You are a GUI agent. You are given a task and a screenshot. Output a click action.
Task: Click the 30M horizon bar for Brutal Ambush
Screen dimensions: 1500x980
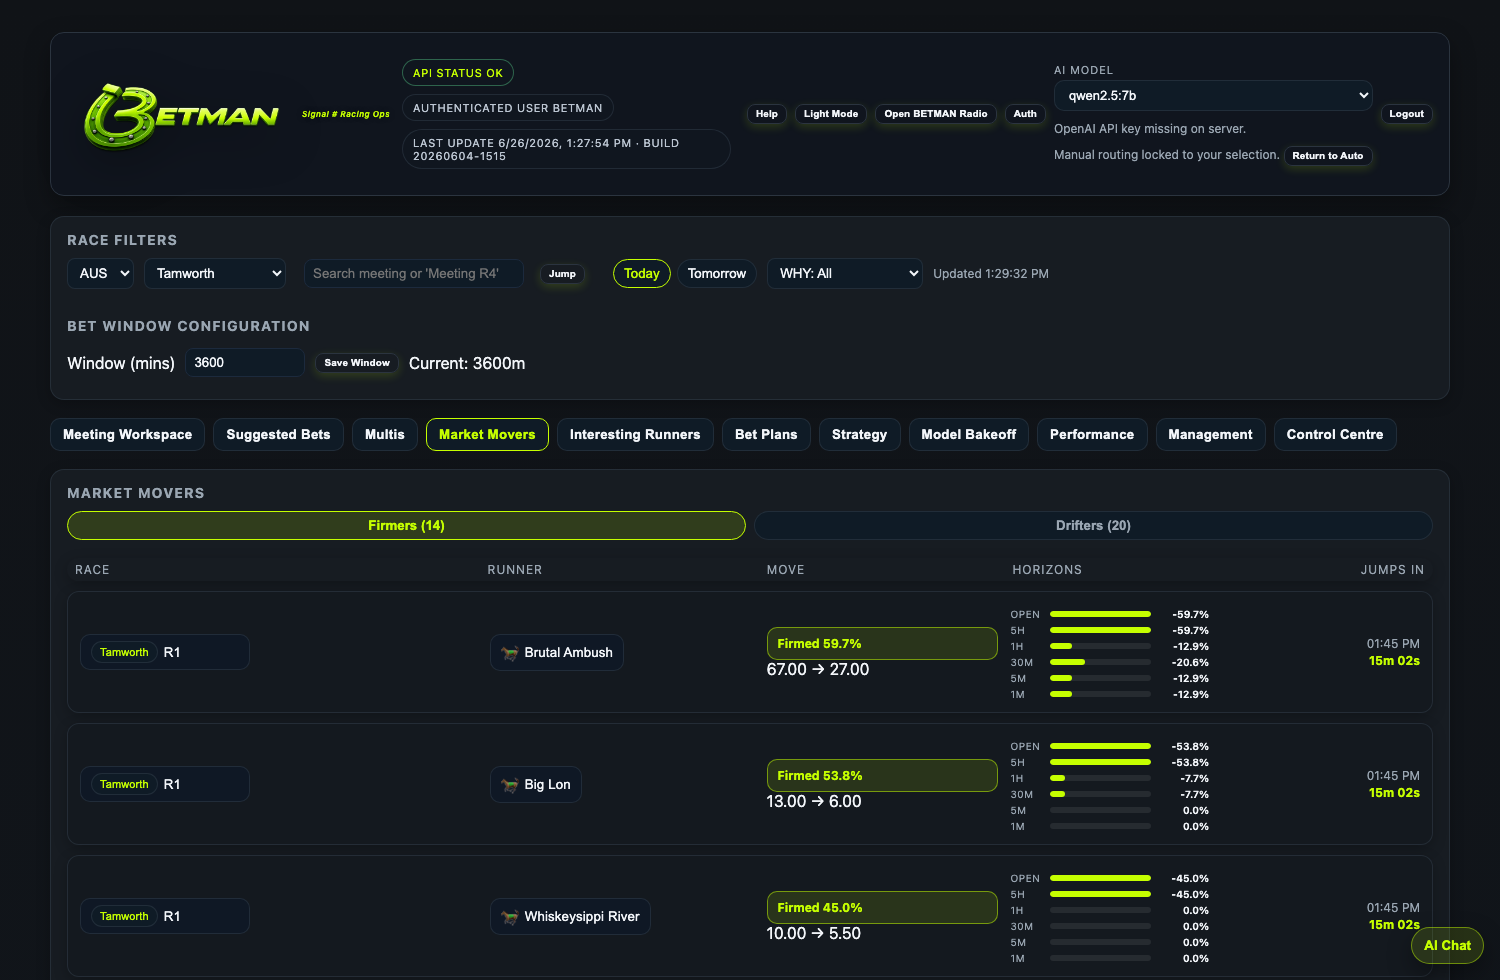click(1100, 662)
